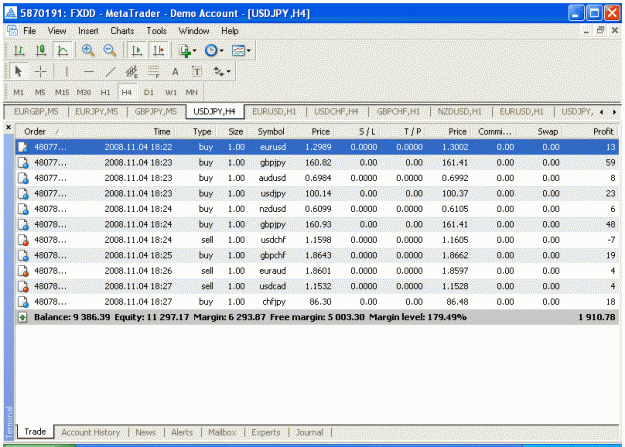The image size is (625, 447).
Task: Draw Fibonacci retracement
Action: [x=153, y=72]
